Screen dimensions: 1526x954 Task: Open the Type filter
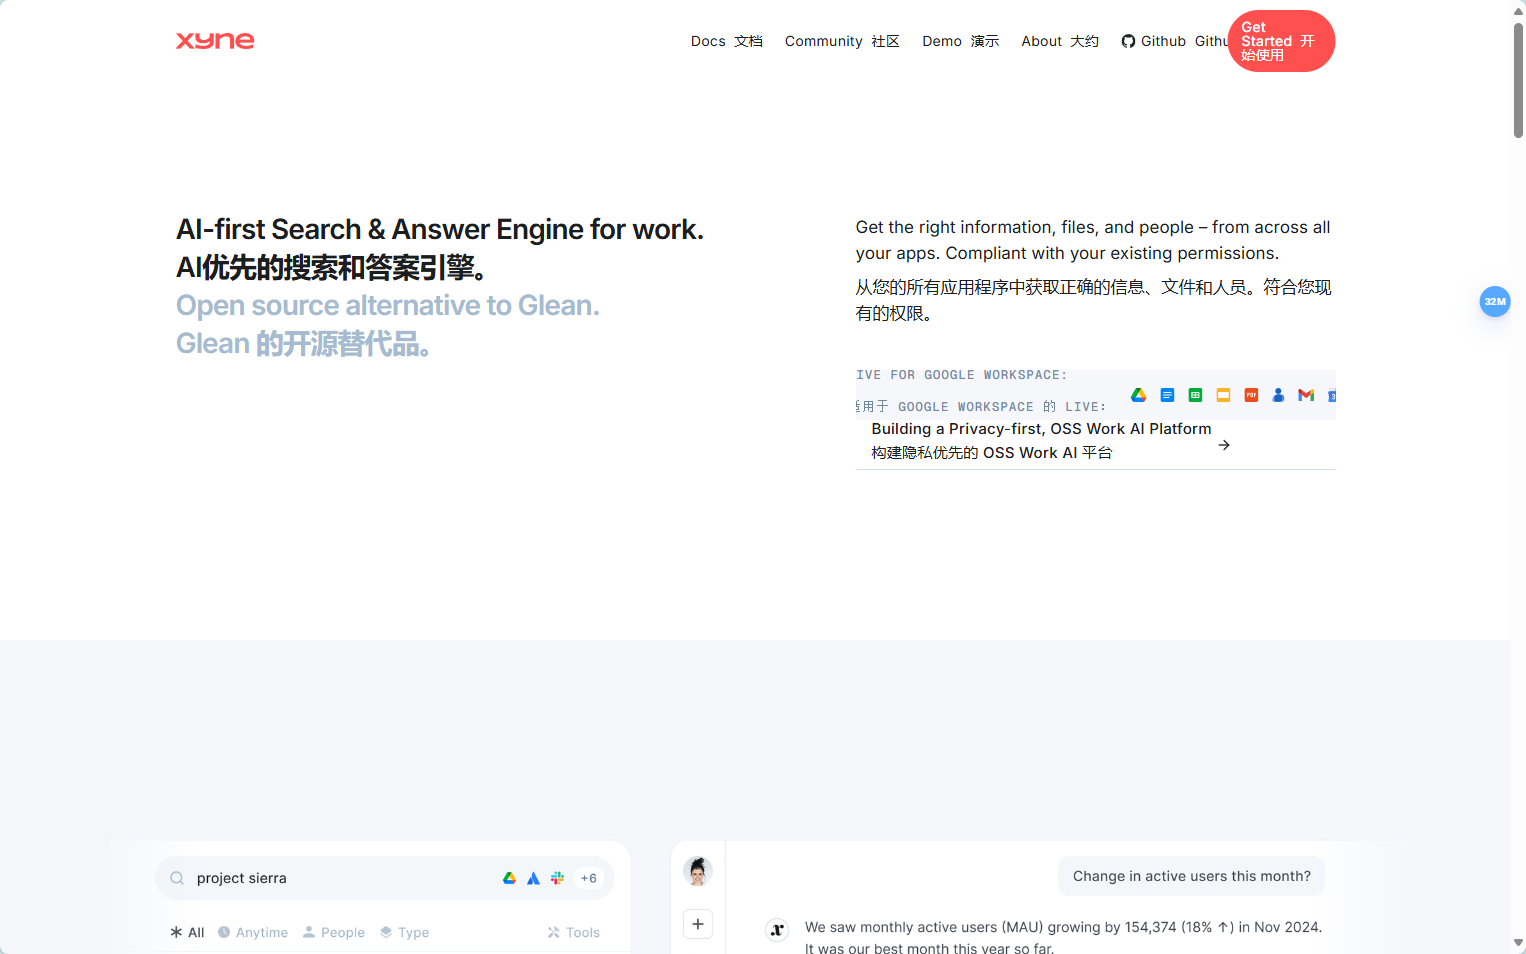pos(404,932)
